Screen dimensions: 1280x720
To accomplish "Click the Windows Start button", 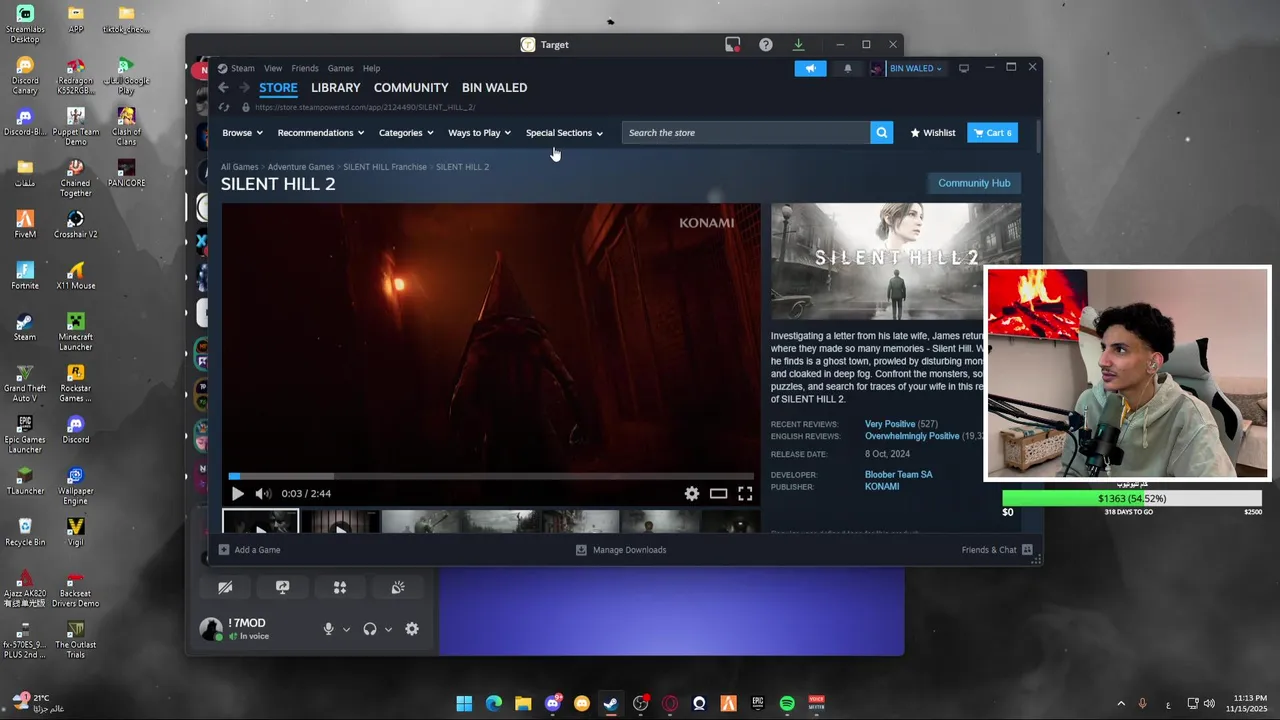I will (464, 704).
